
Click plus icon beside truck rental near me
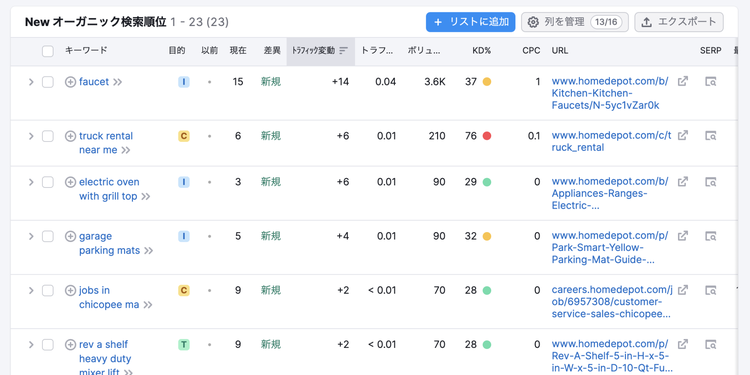pyautogui.click(x=70, y=136)
